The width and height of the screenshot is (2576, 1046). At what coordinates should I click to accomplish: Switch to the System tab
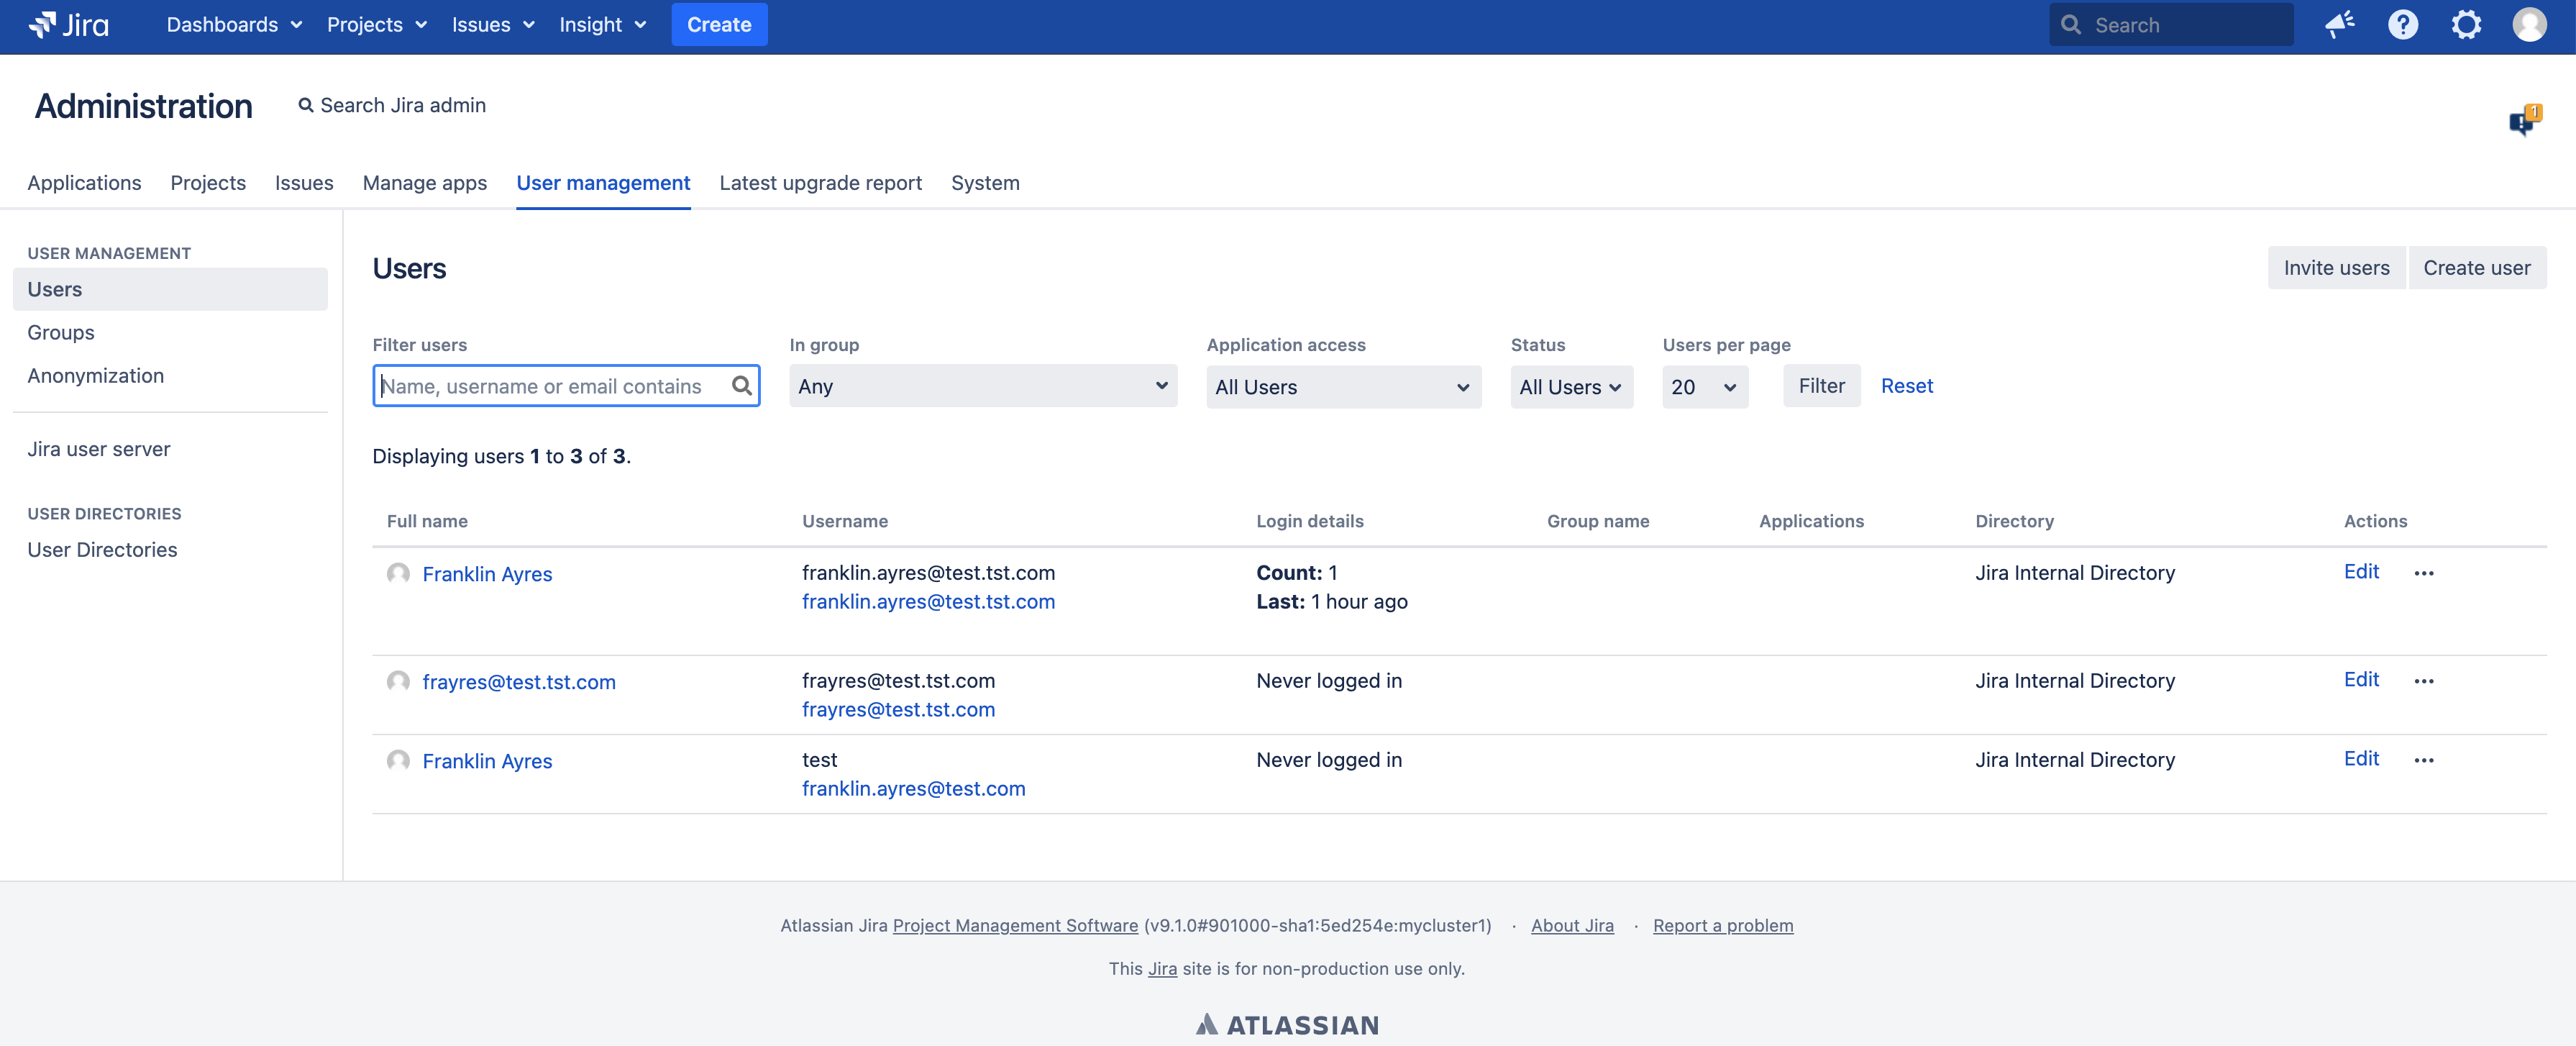click(x=984, y=183)
